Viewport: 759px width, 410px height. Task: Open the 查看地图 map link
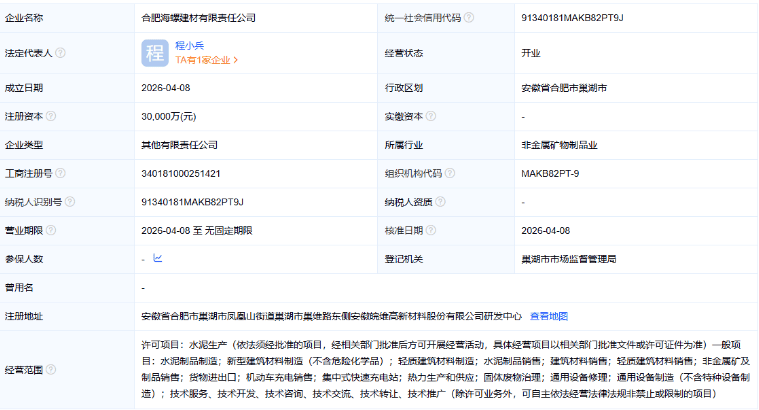(x=550, y=316)
